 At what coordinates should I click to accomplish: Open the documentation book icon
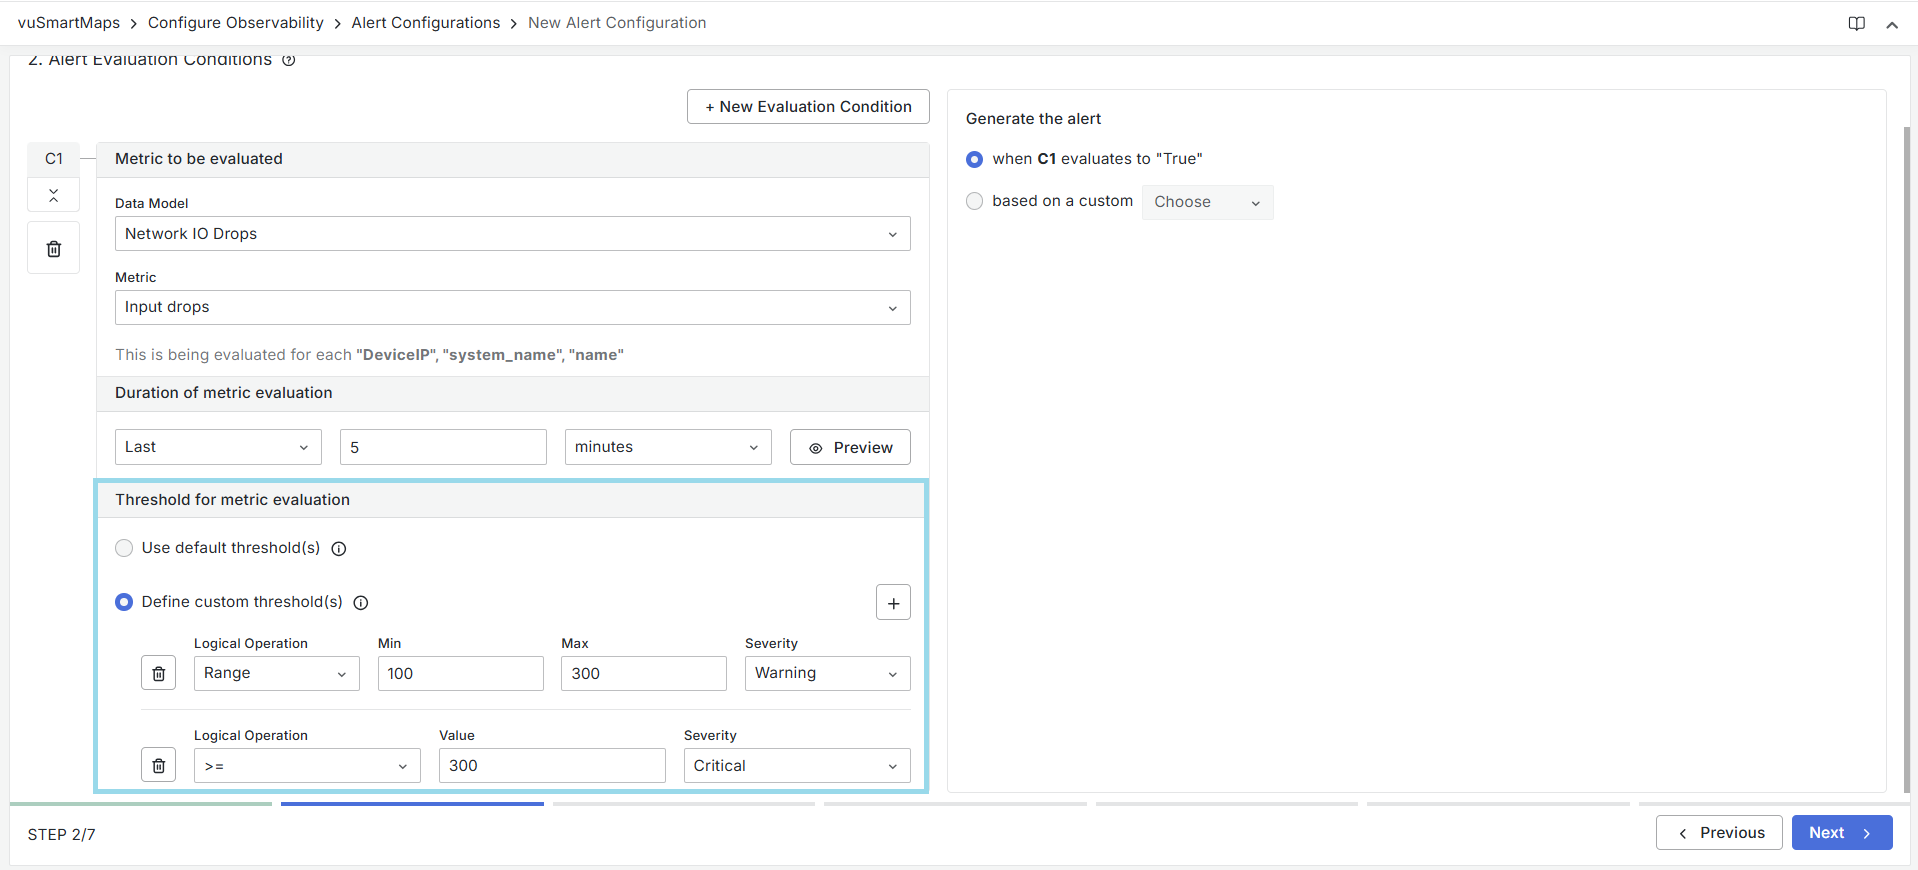click(1856, 24)
